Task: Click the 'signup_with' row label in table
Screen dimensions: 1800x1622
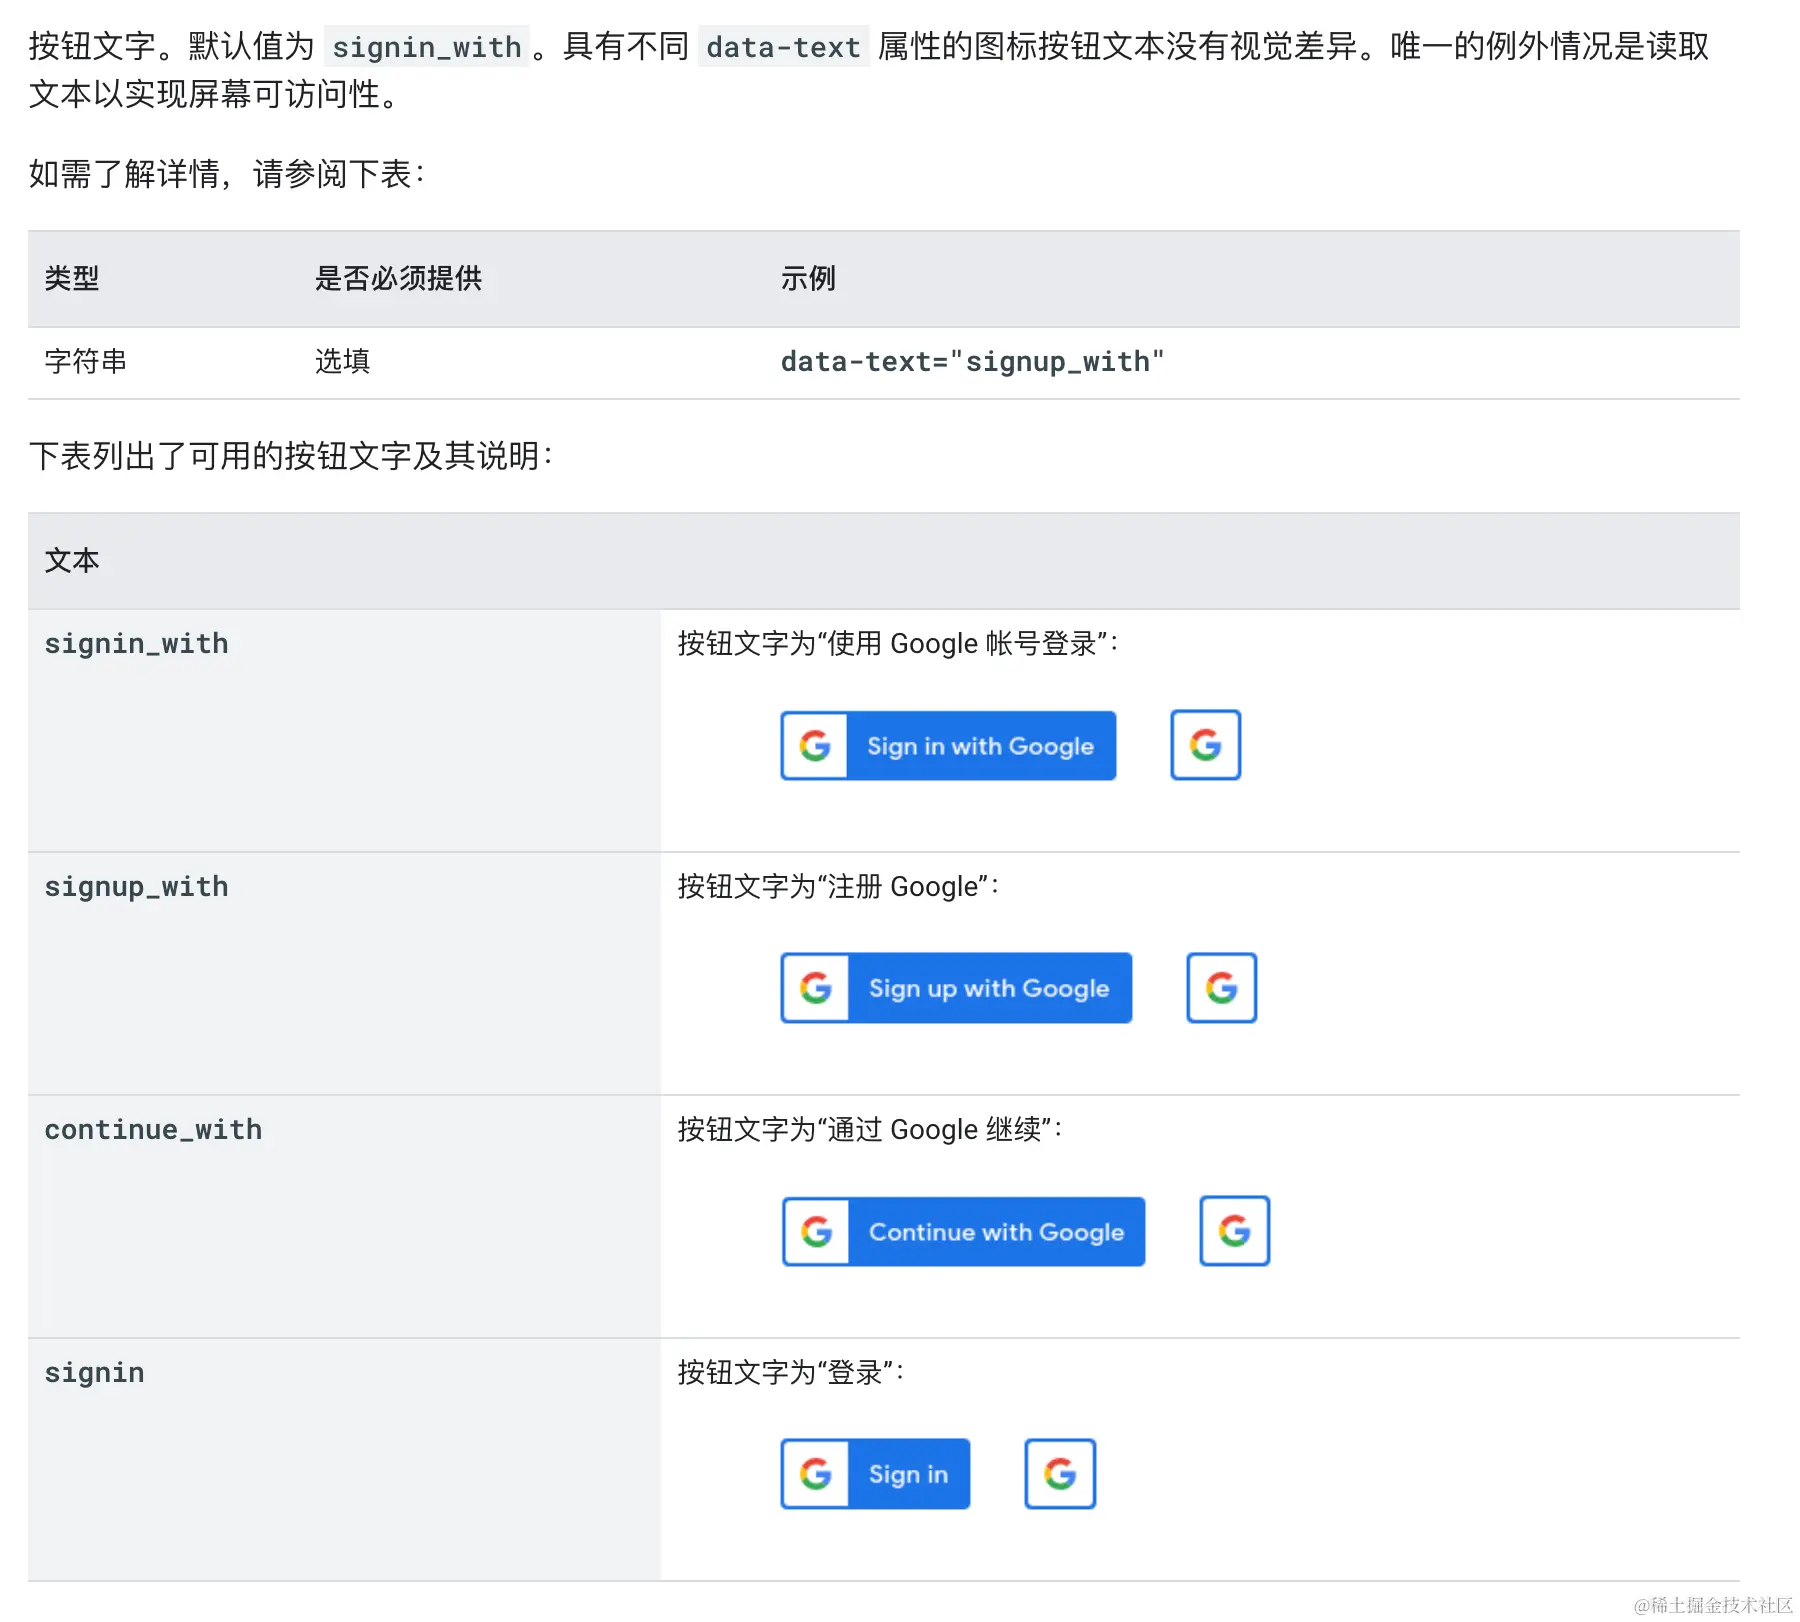Action: point(137,887)
